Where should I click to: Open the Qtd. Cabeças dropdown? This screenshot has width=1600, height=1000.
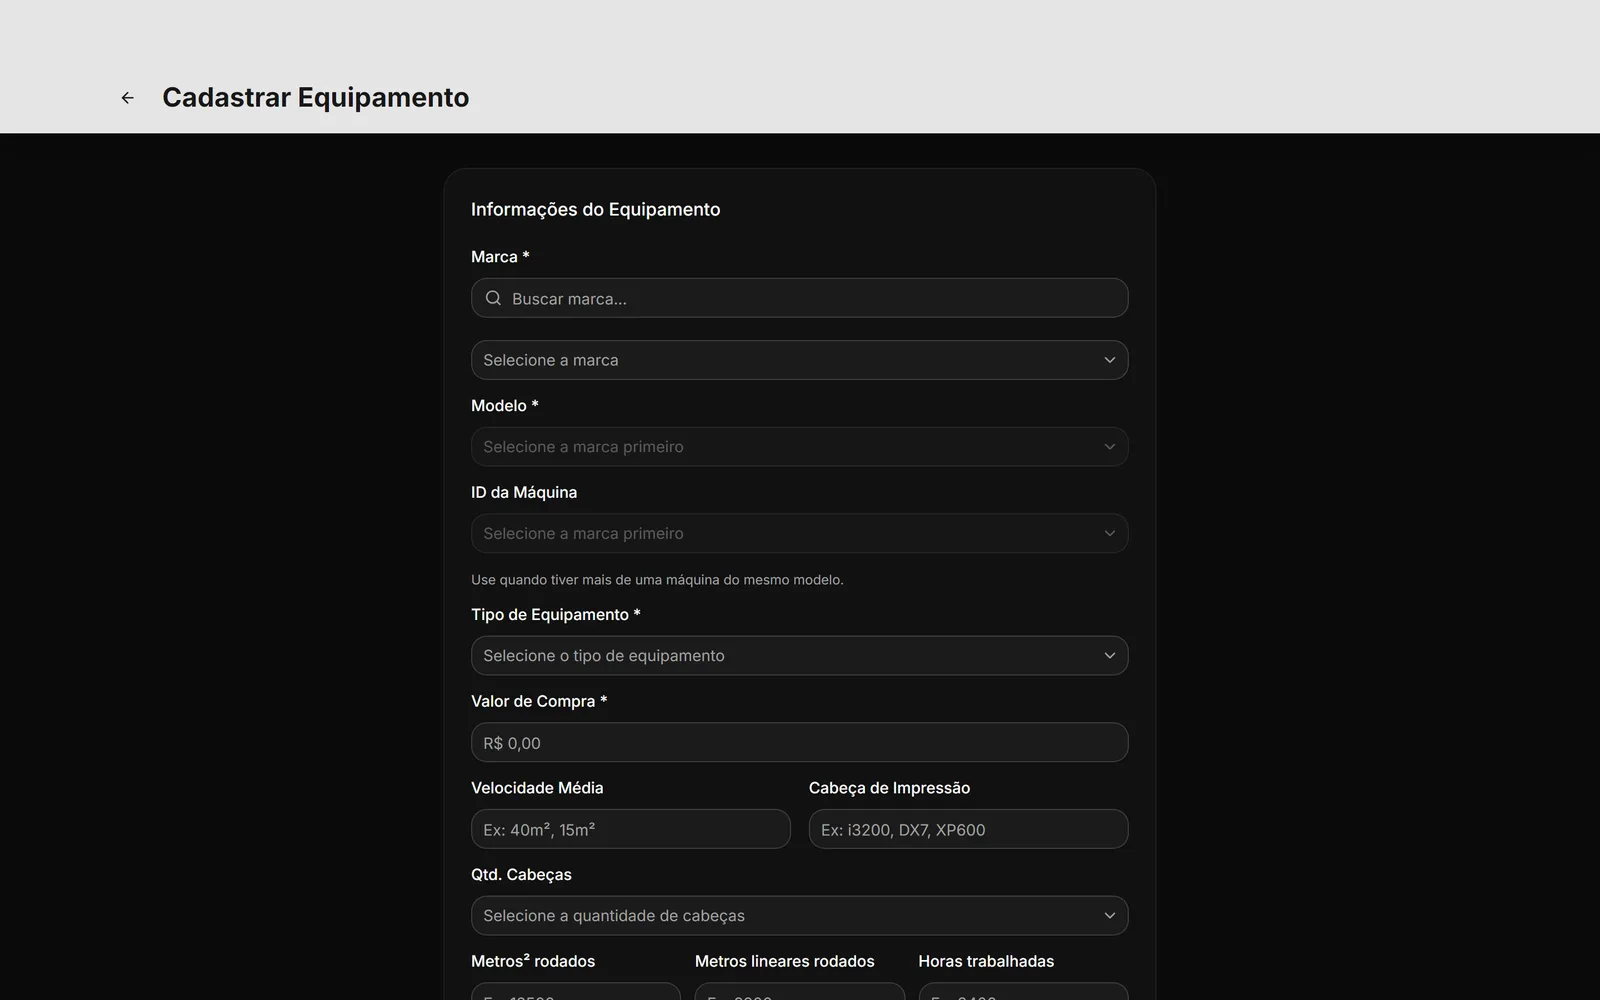click(799, 916)
